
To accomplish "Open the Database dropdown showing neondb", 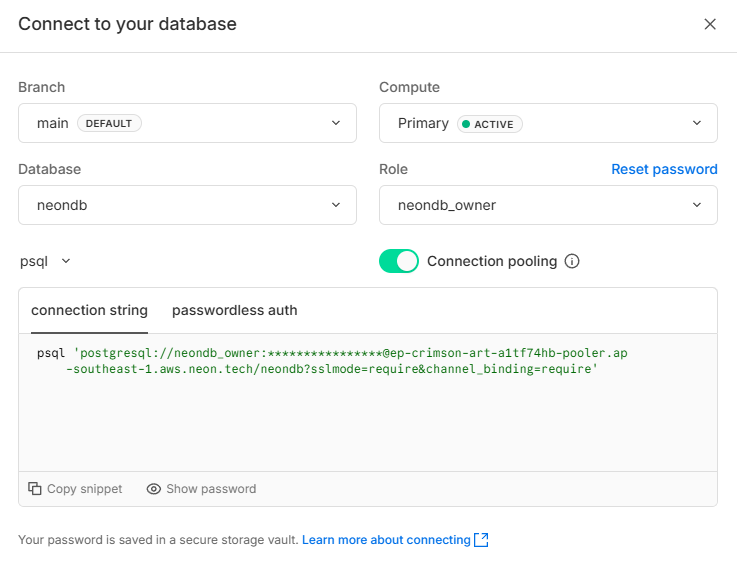I will click(187, 205).
